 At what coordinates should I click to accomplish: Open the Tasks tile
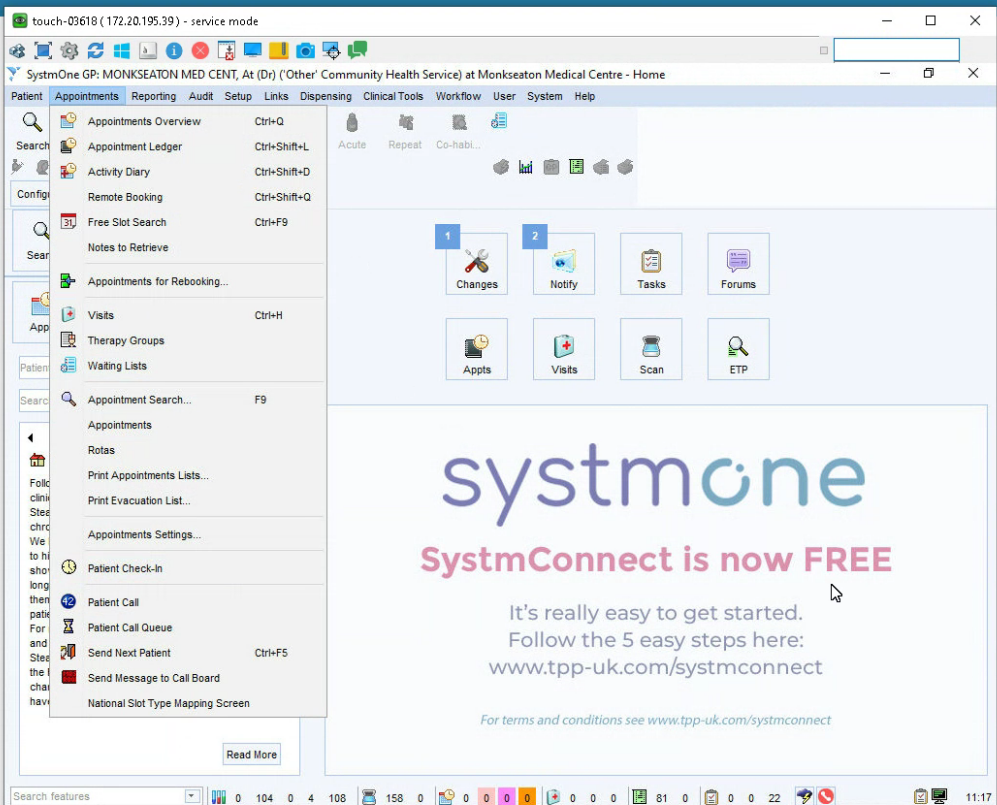[x=651, y=264]
